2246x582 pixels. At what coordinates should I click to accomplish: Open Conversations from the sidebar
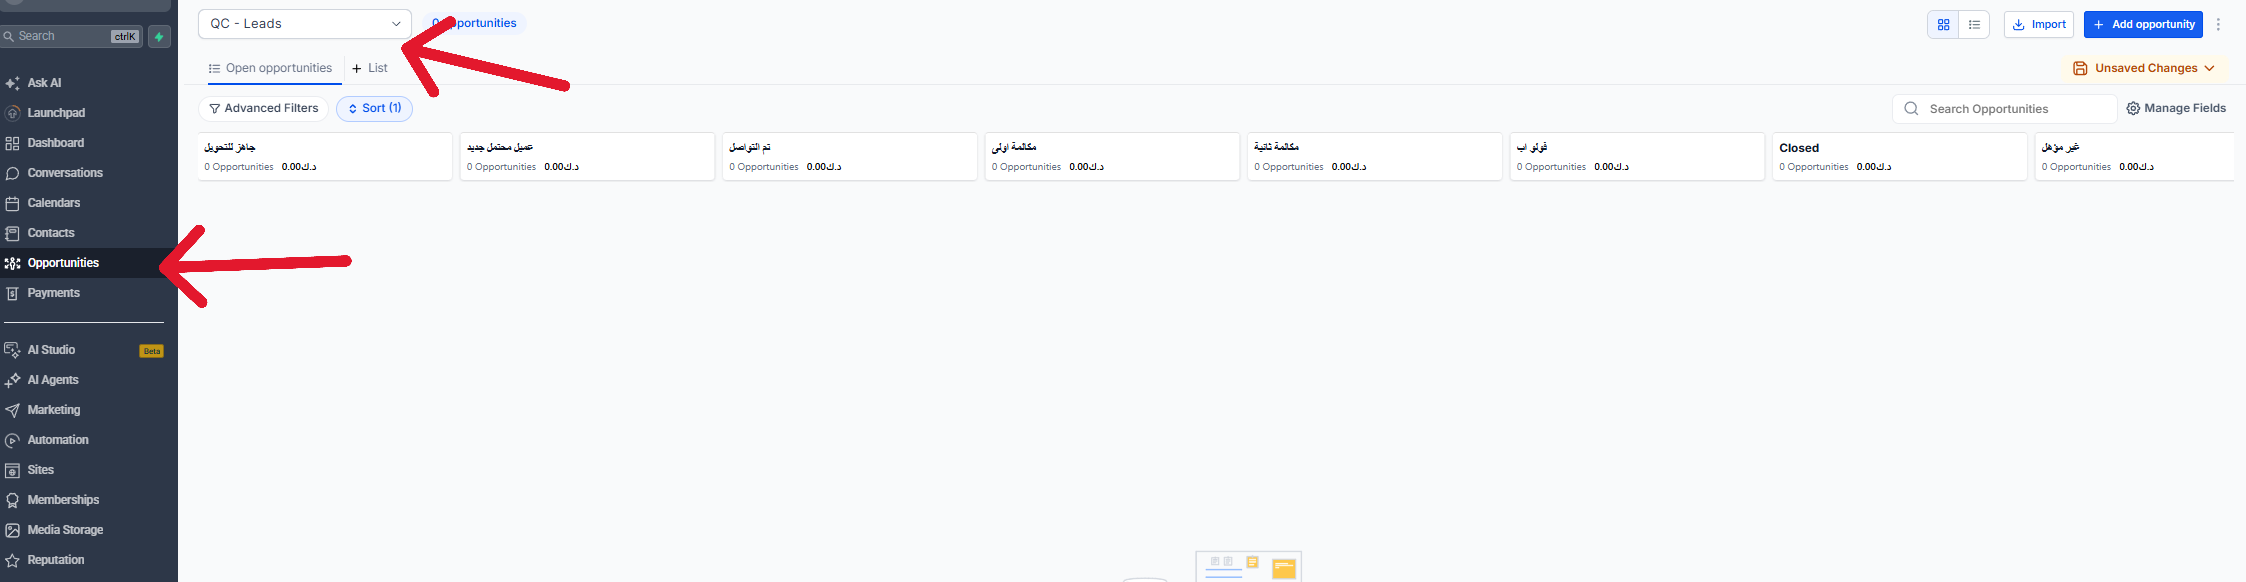pyautogui.click(x=65, y=173)
